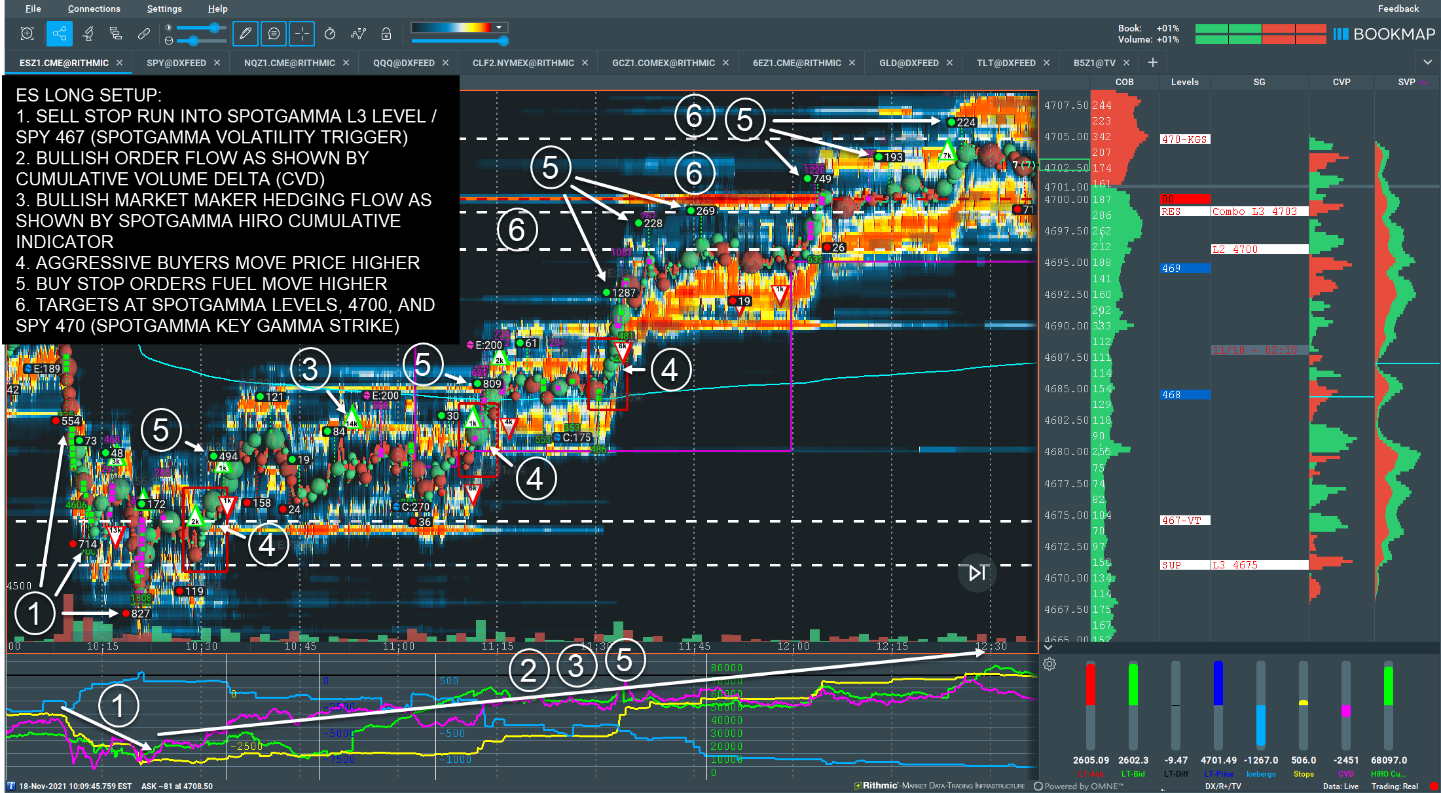Screen dimensions: 1441x793
Task: Click the heatmap color gradient bar
Action: point(452,27)
